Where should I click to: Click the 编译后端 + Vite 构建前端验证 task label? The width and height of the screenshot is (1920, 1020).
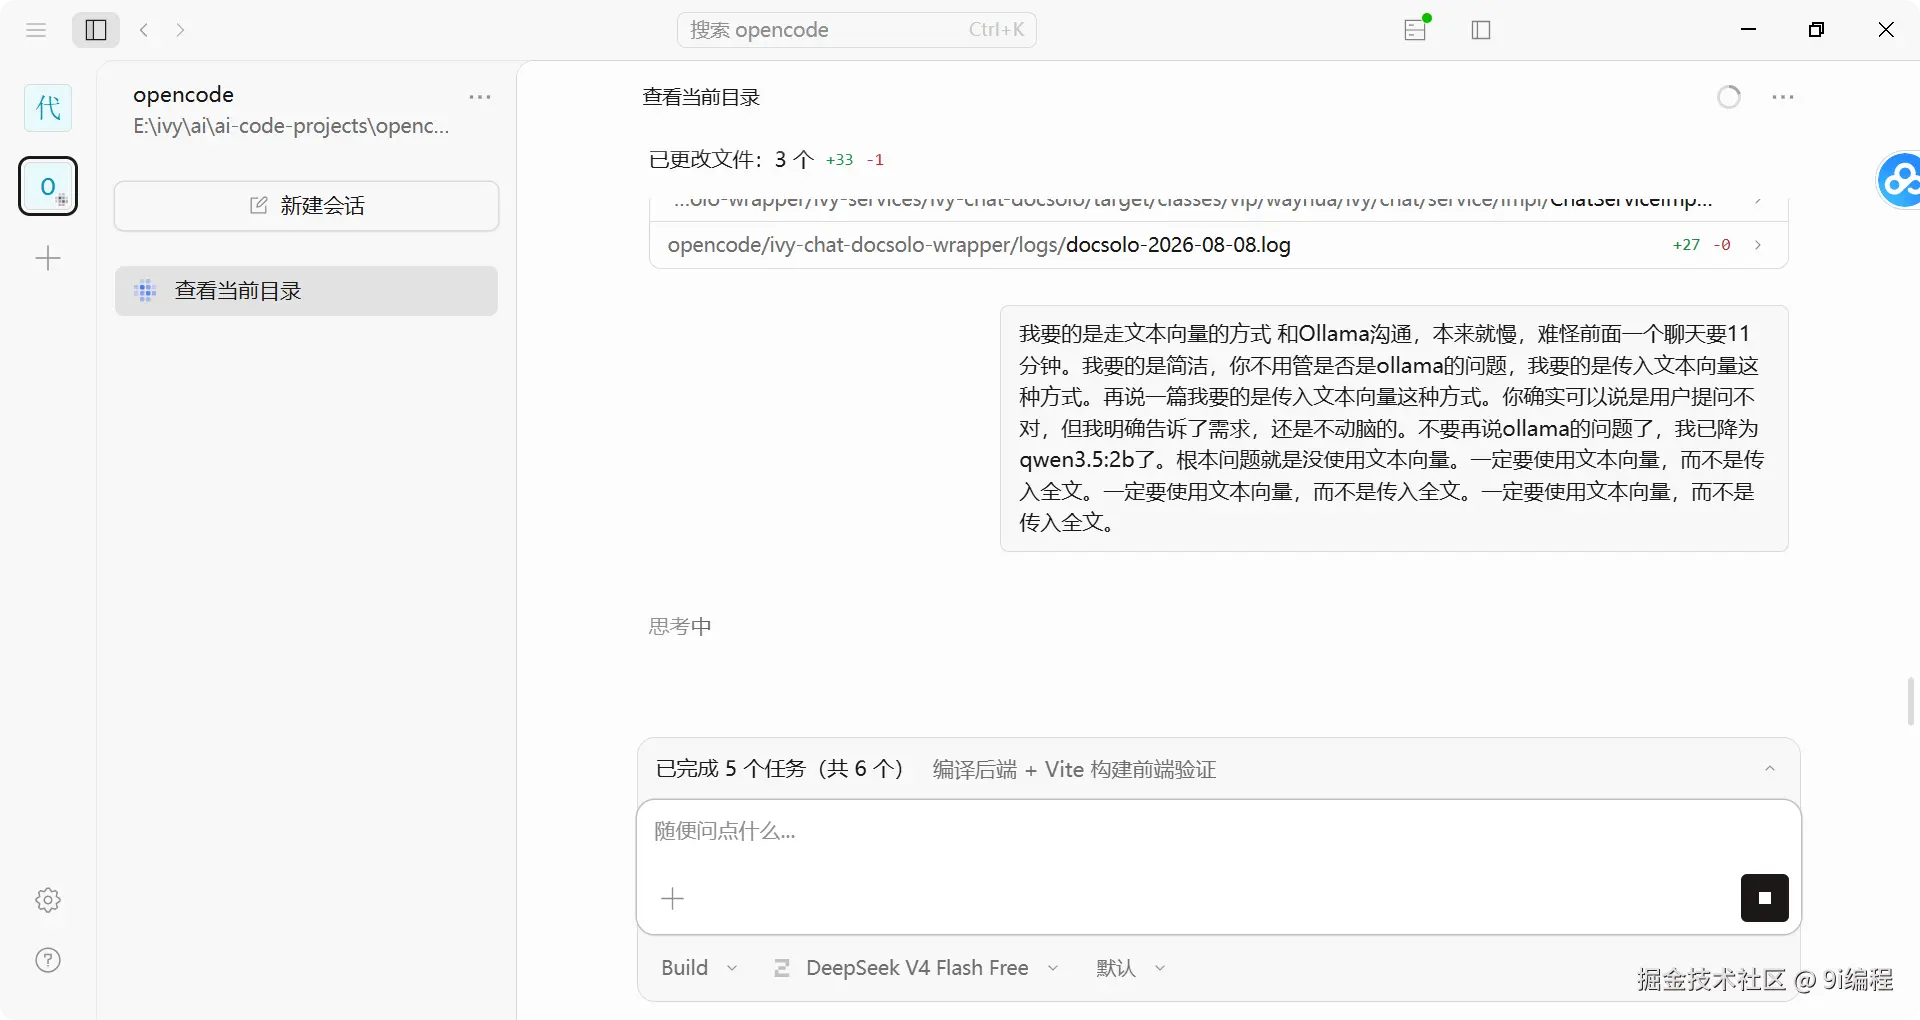tap(1074, 770)
